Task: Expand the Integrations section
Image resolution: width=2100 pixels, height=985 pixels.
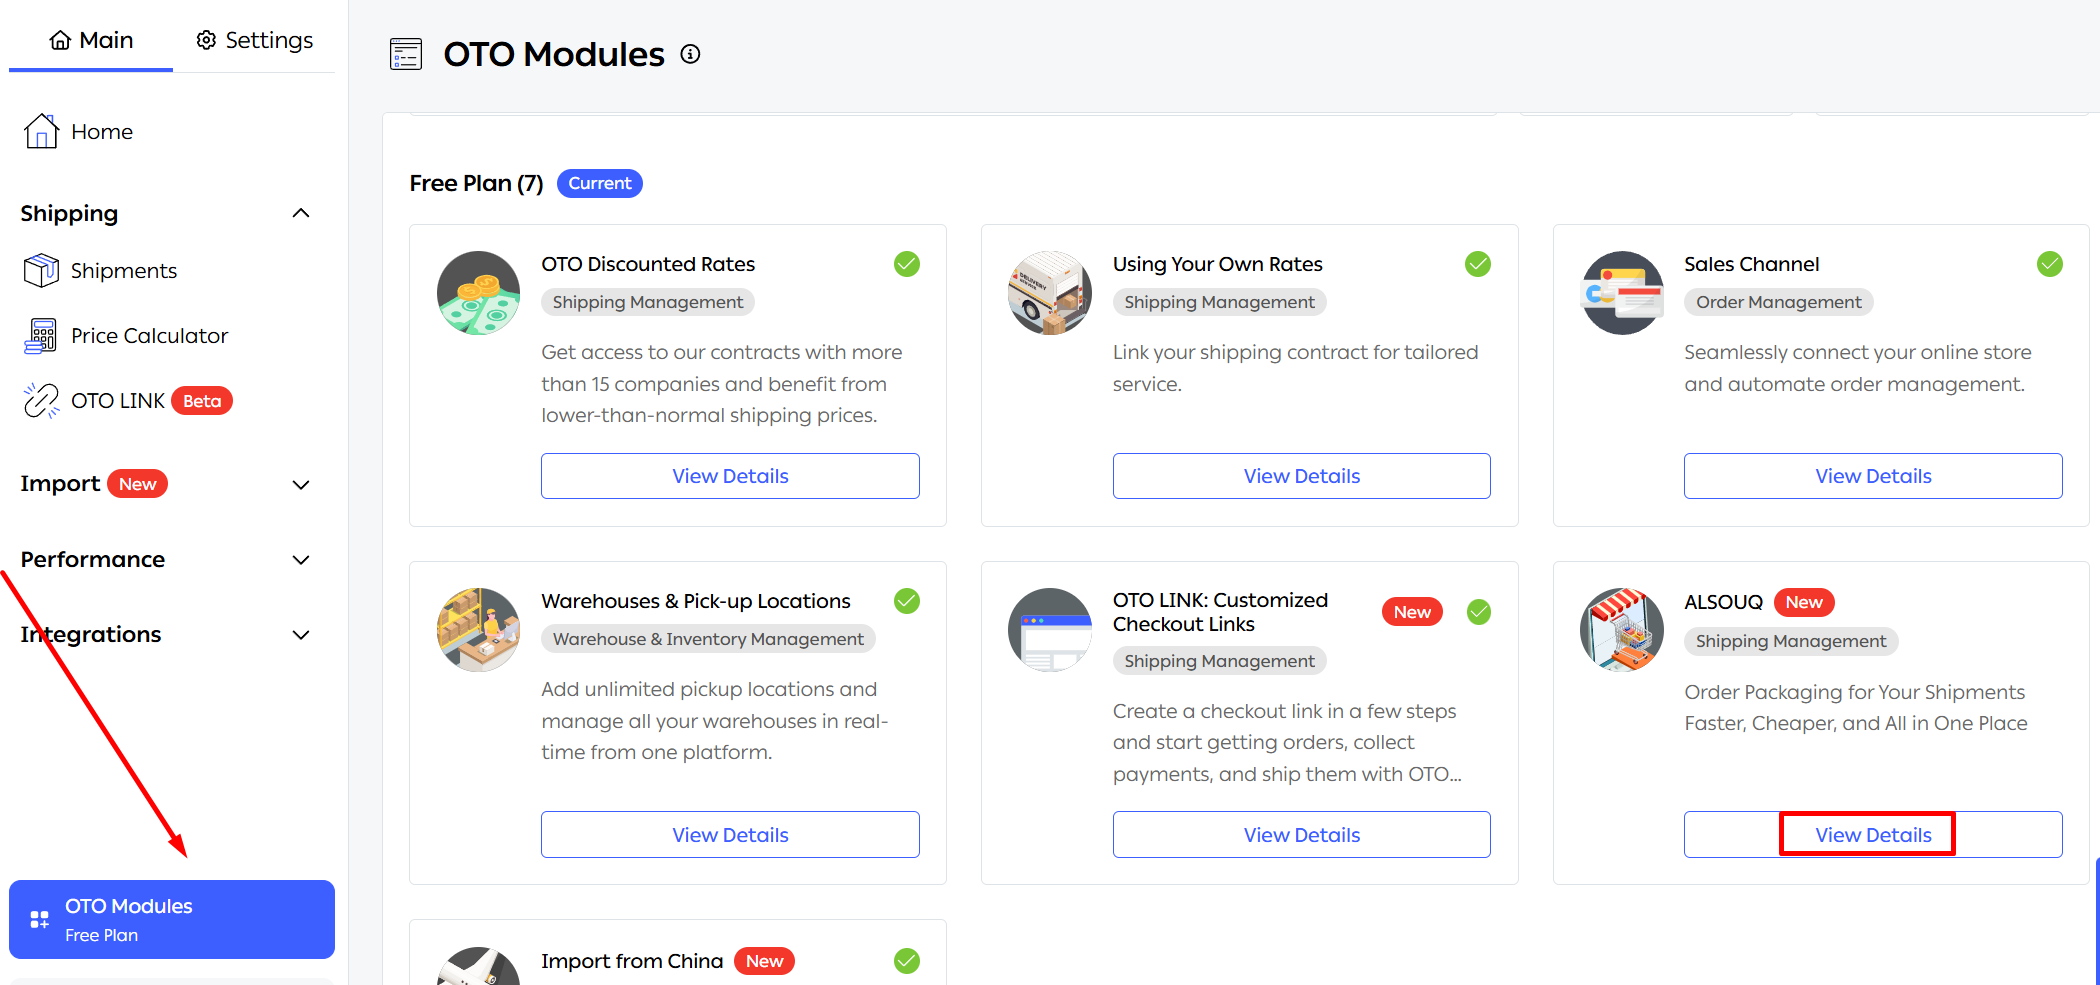Action: pyautogui.click(x=301, y=635)
